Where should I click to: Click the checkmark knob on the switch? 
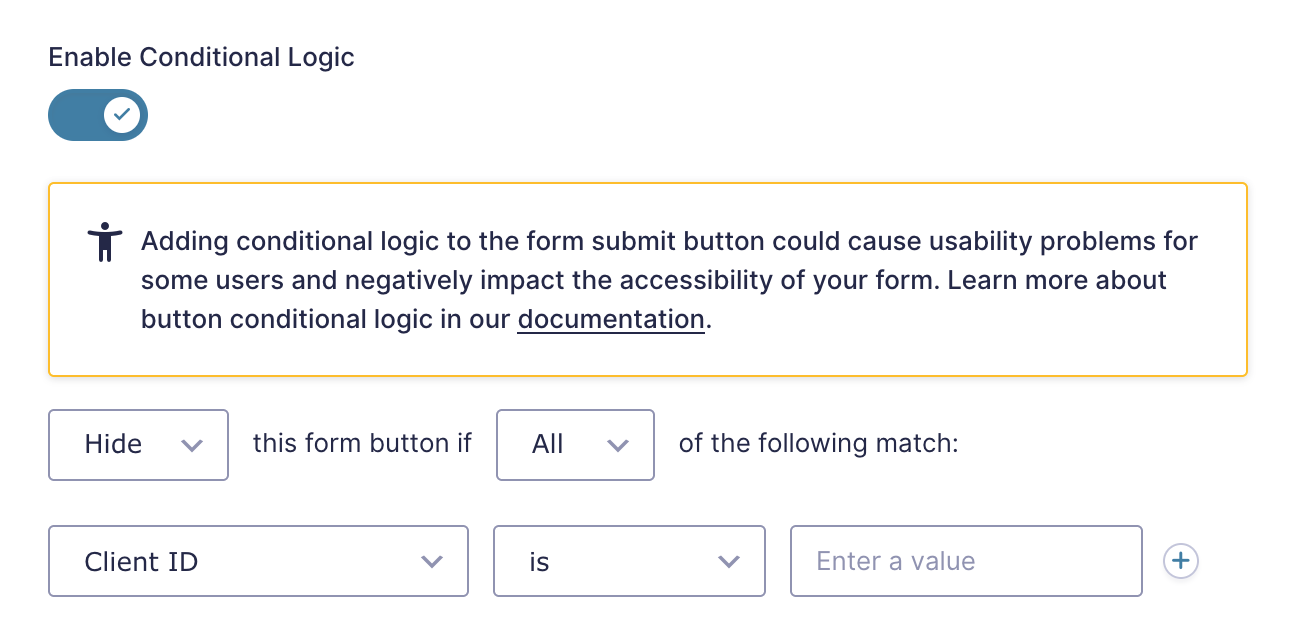(x=122, y=115)
